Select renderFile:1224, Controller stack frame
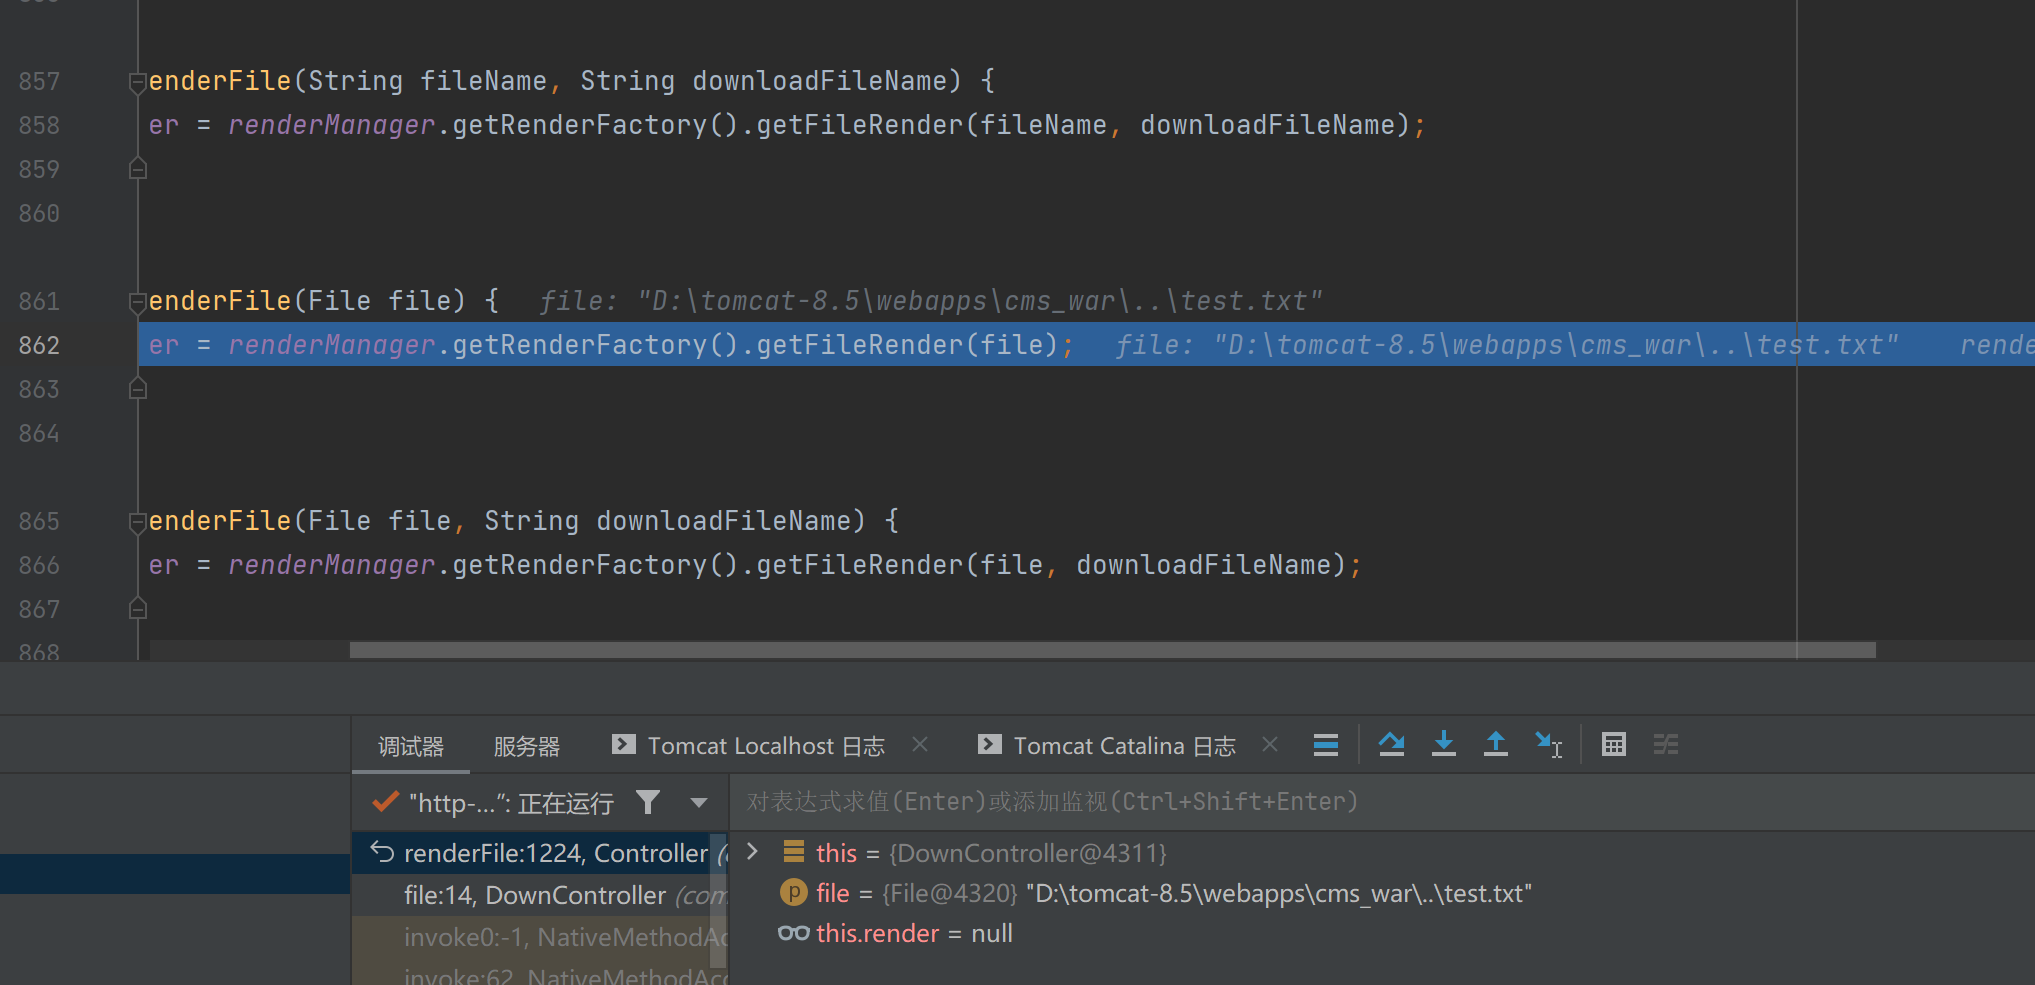2035x985 pixels. point(540,853)
